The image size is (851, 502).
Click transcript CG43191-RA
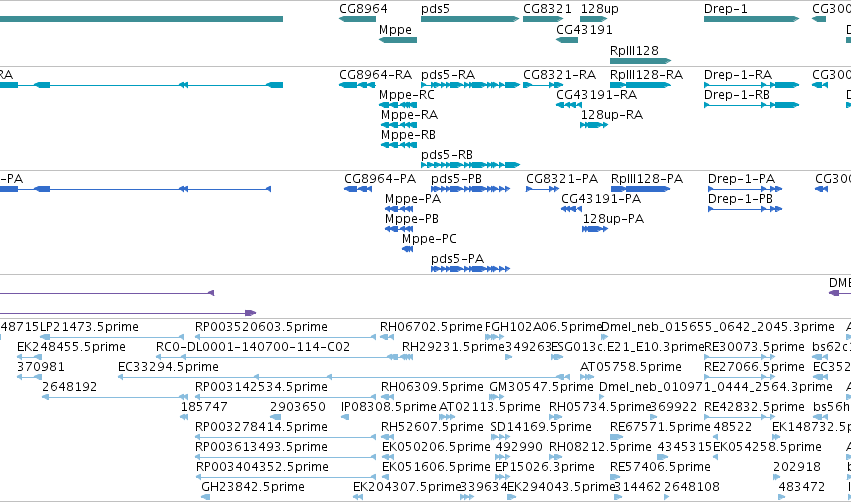596,94
